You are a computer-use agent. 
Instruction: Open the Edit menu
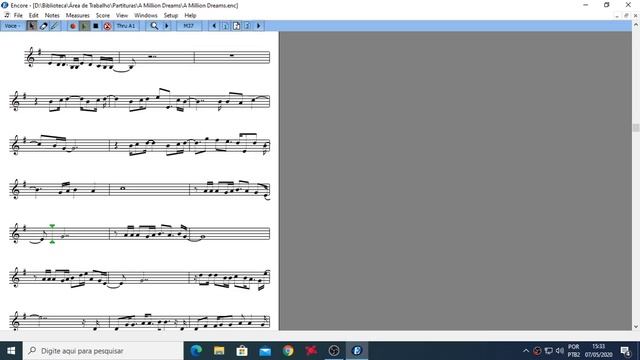(33, 15)
